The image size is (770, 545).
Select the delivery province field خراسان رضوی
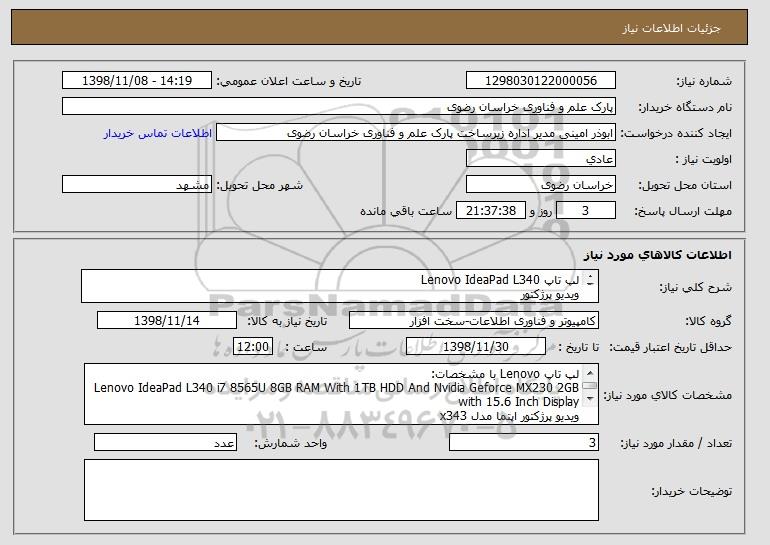tap(541, 185)
